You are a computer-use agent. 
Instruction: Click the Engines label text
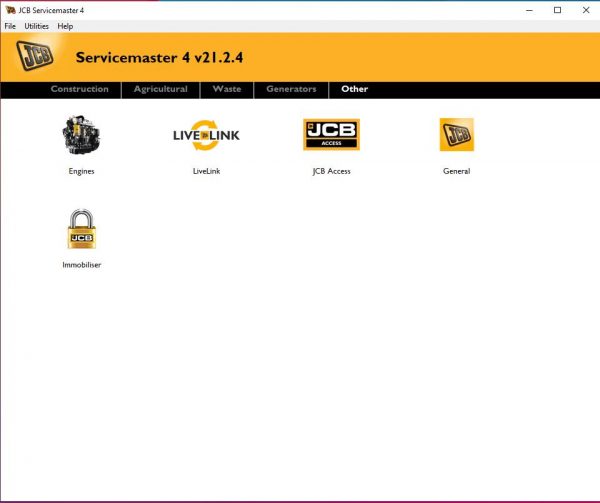(x=81, y=171)
